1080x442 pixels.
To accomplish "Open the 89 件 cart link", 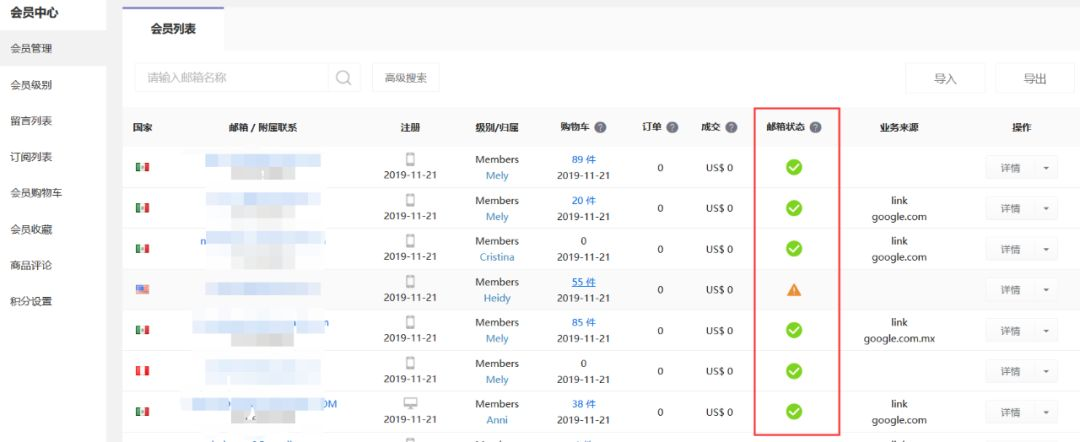I will (583, 159).
